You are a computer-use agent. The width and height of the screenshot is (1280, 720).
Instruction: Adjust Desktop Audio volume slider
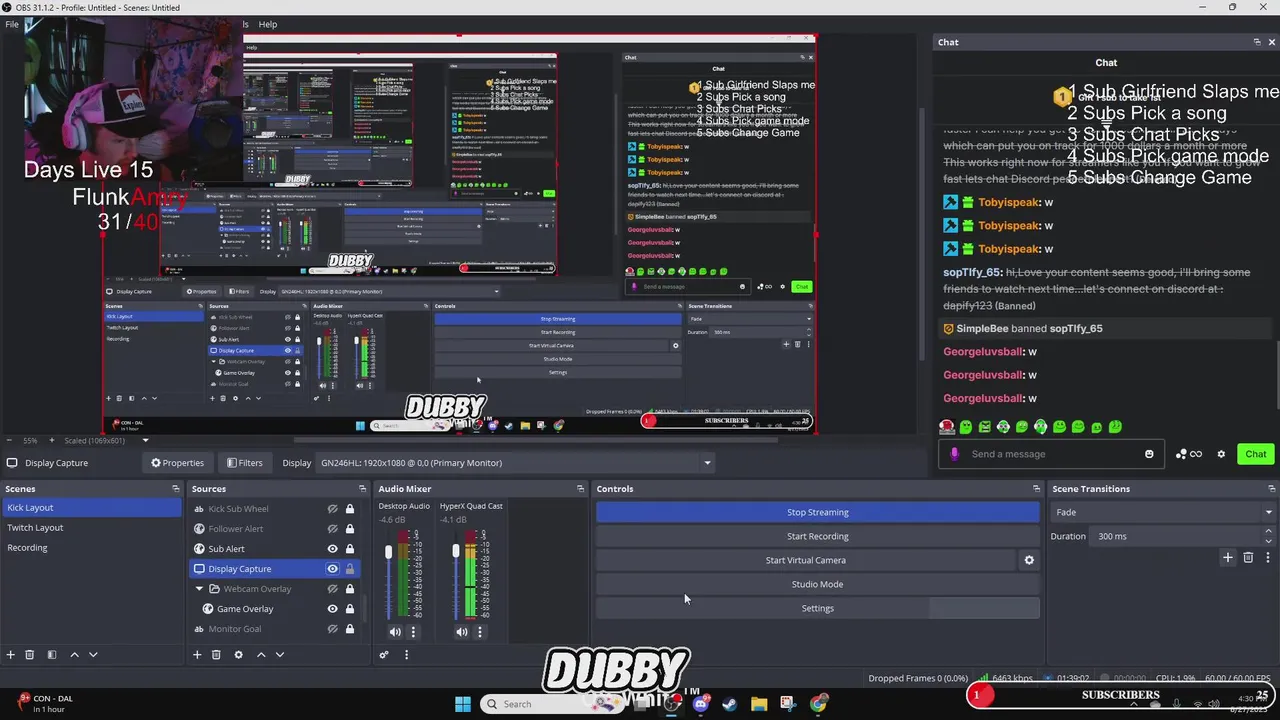(389, 552)
